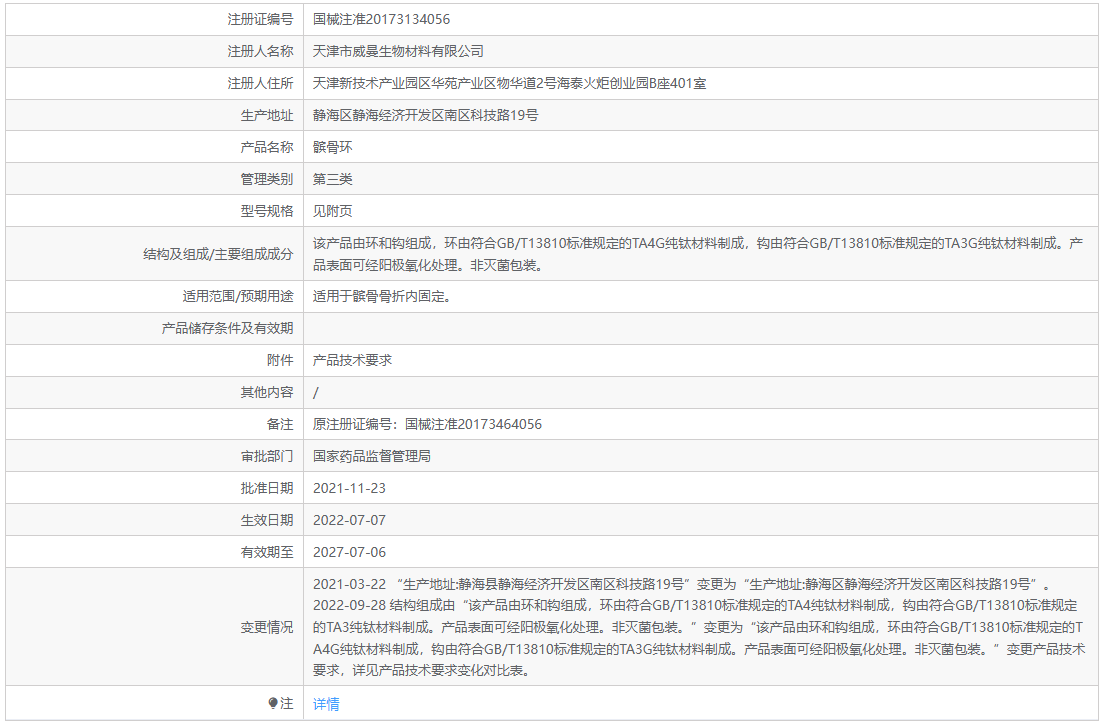
Task: Select the 其他内容 label
Action: tap(266, 392)
